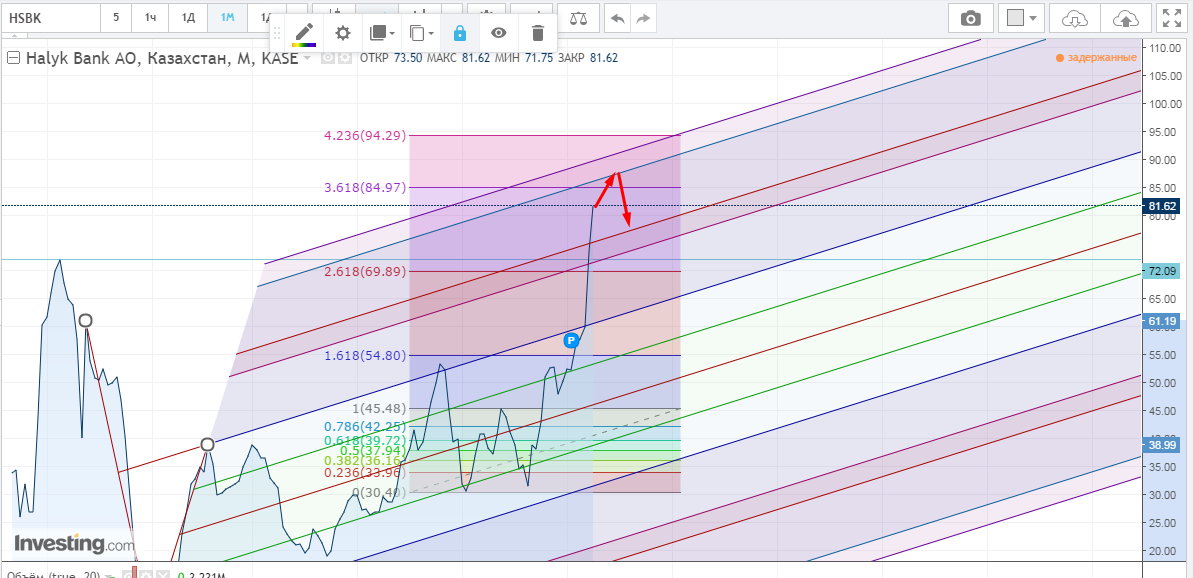Edit the HSBK symbol search field
Image resolution: width=1193 pixels, height=578 pixels.
tap(50, 17)
